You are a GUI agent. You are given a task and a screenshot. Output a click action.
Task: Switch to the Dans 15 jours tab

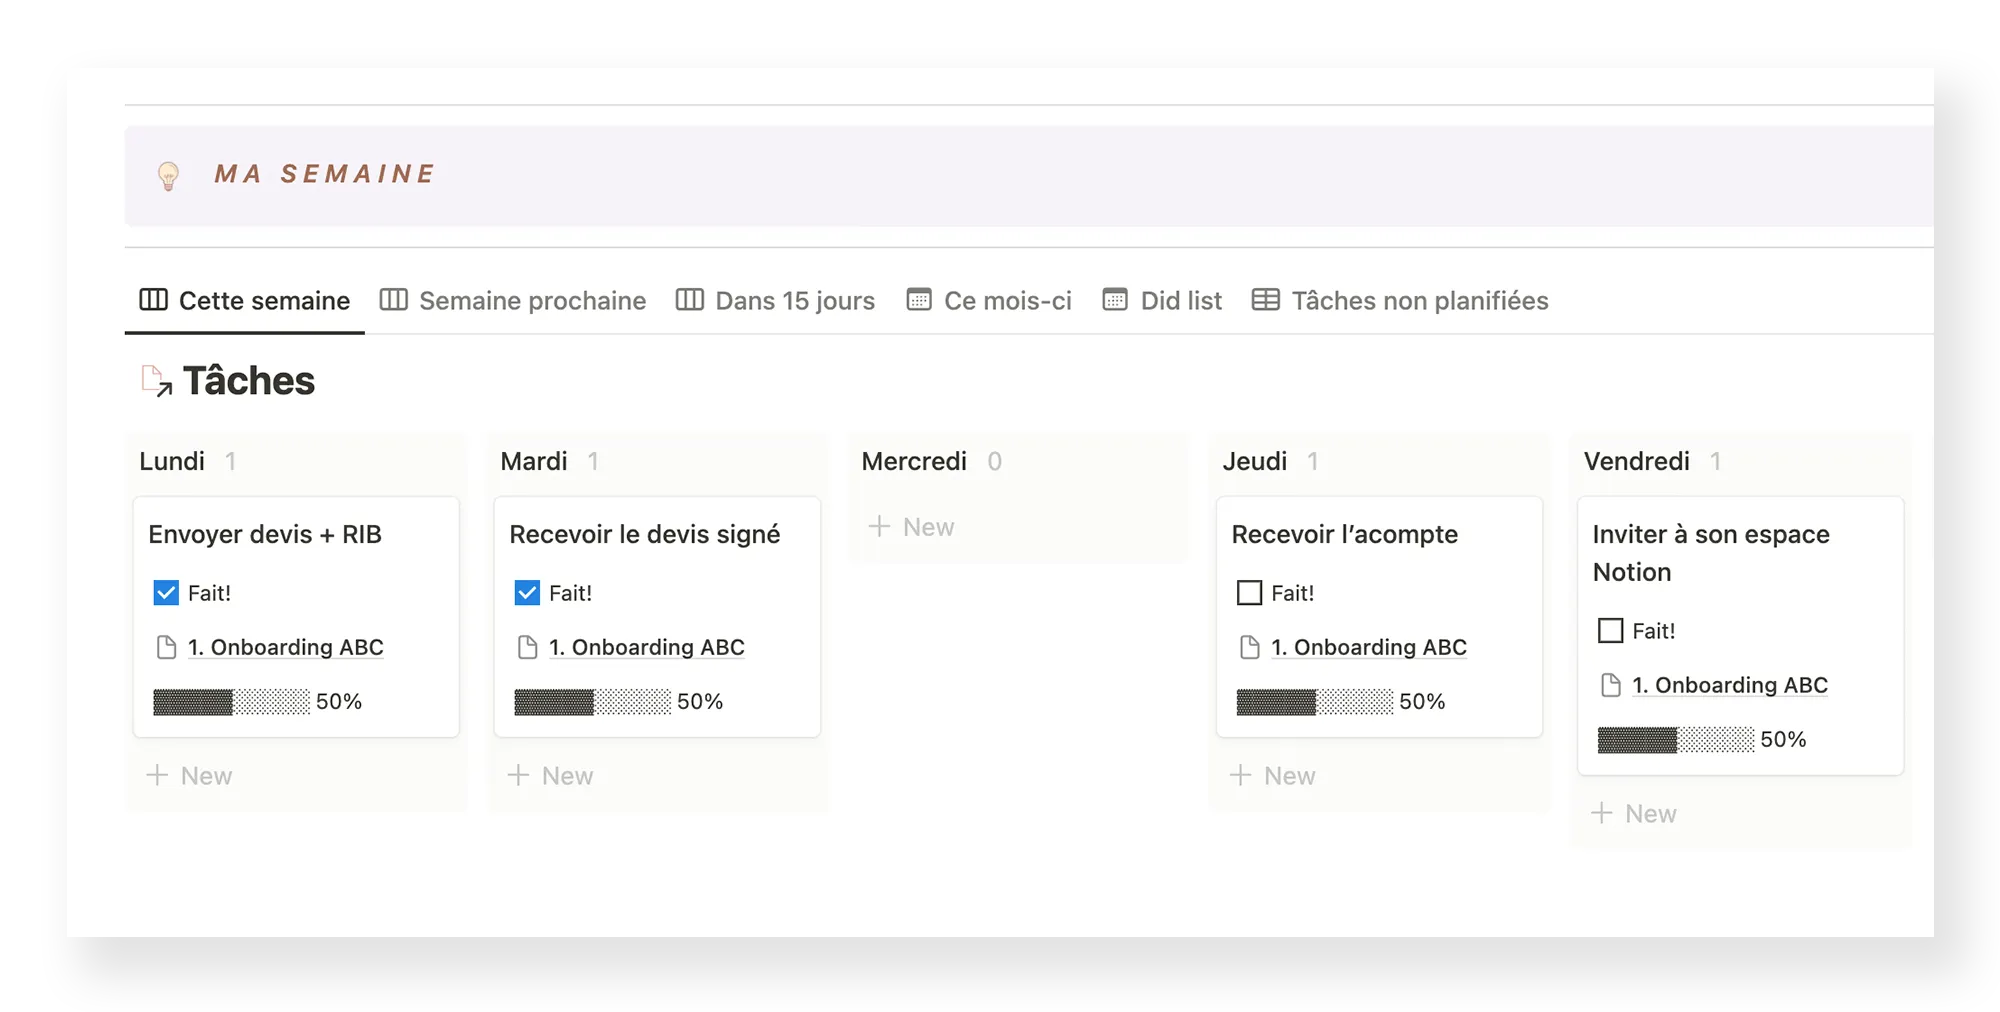(775, 300)
